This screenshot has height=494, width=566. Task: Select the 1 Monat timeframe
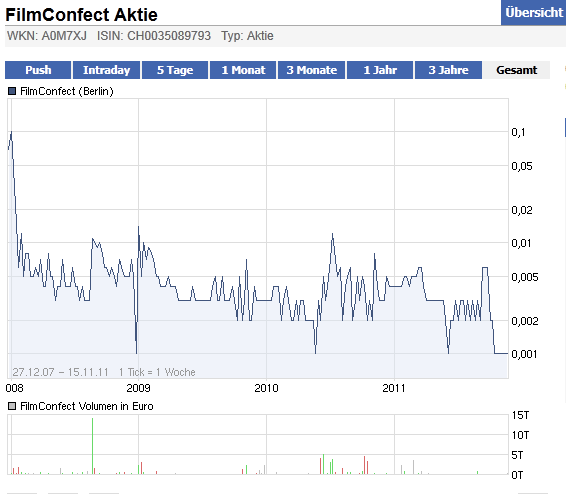(x=243, y=70)
